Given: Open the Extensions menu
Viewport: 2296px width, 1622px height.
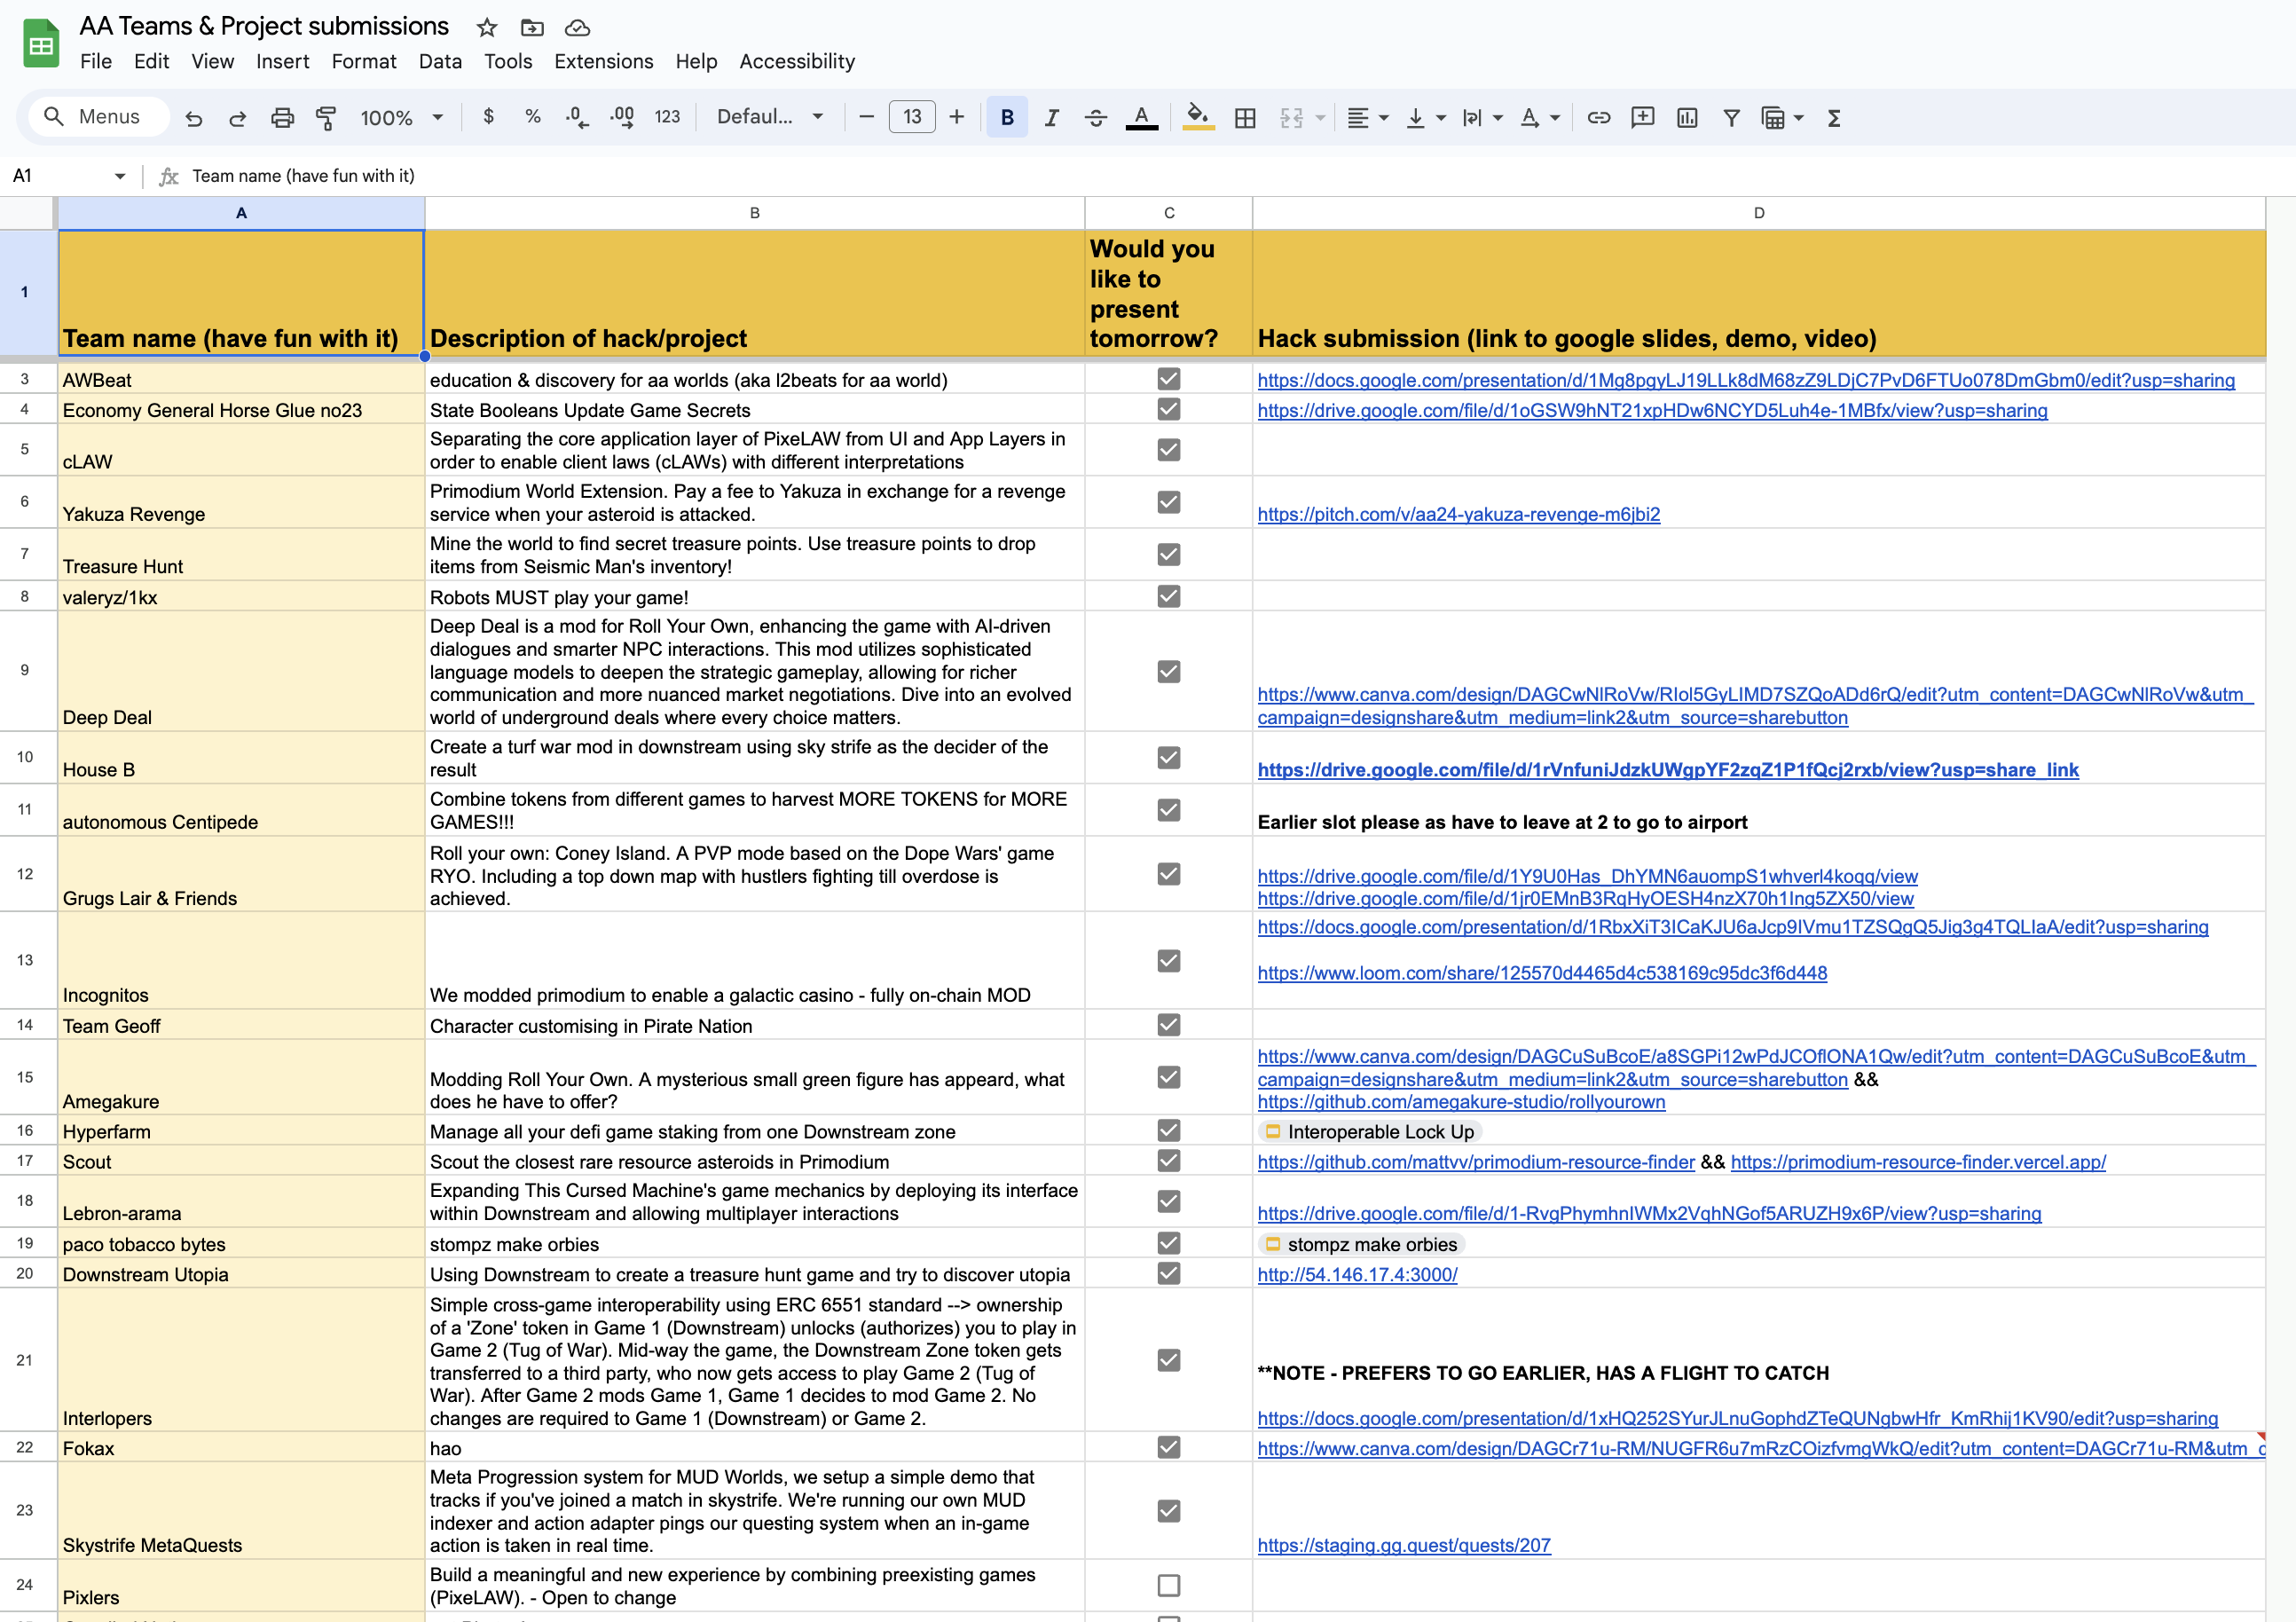Looking at the screenshot, I should click(x=604, y=62).
